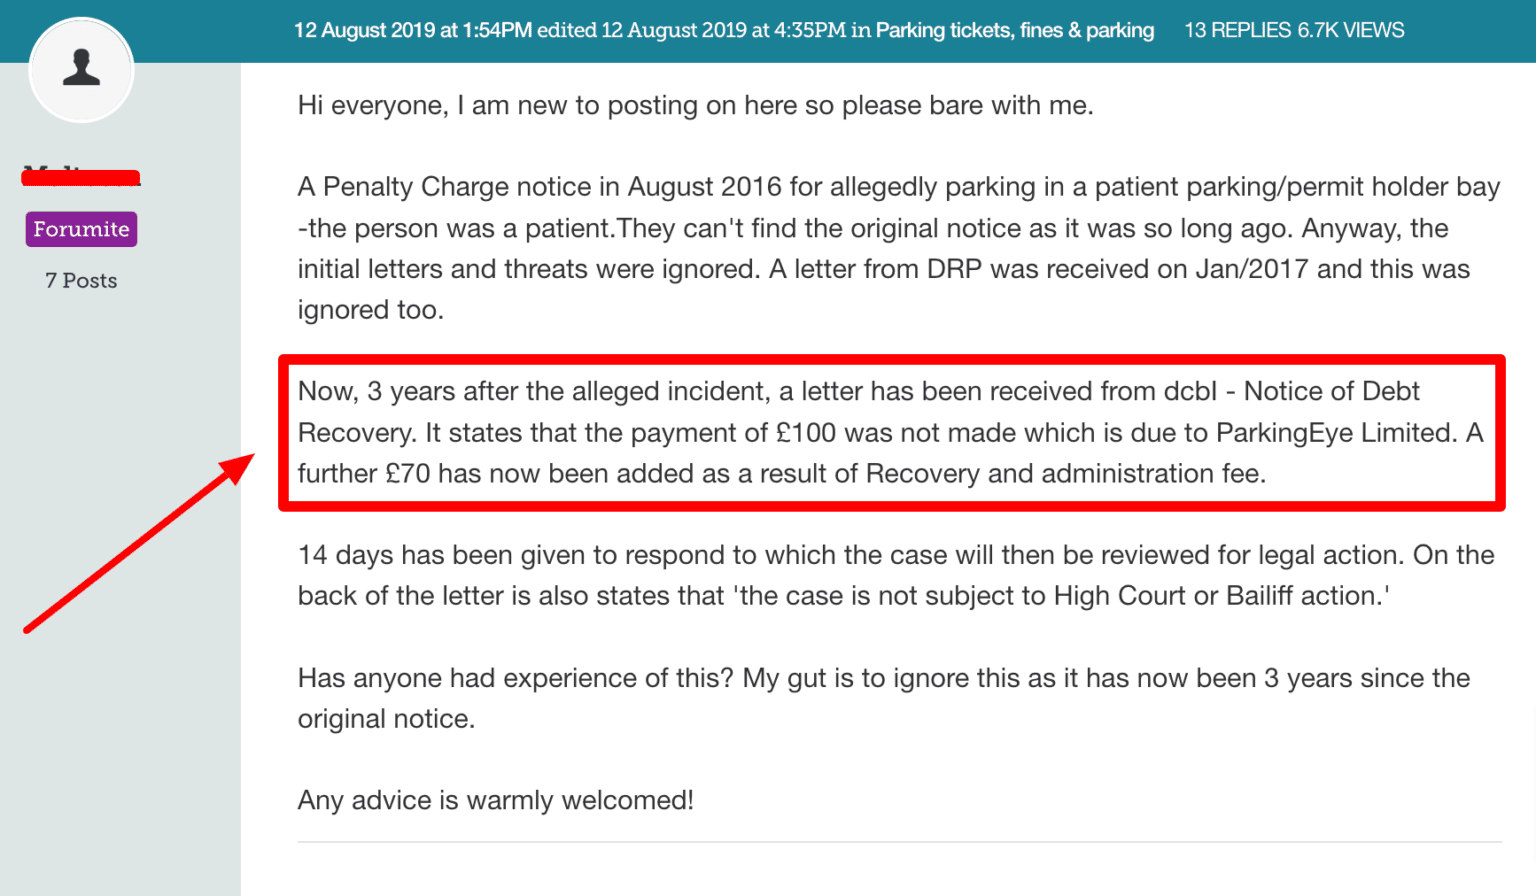Select the red-highlighted paragraph about dcbl

[x=890, y=432]
